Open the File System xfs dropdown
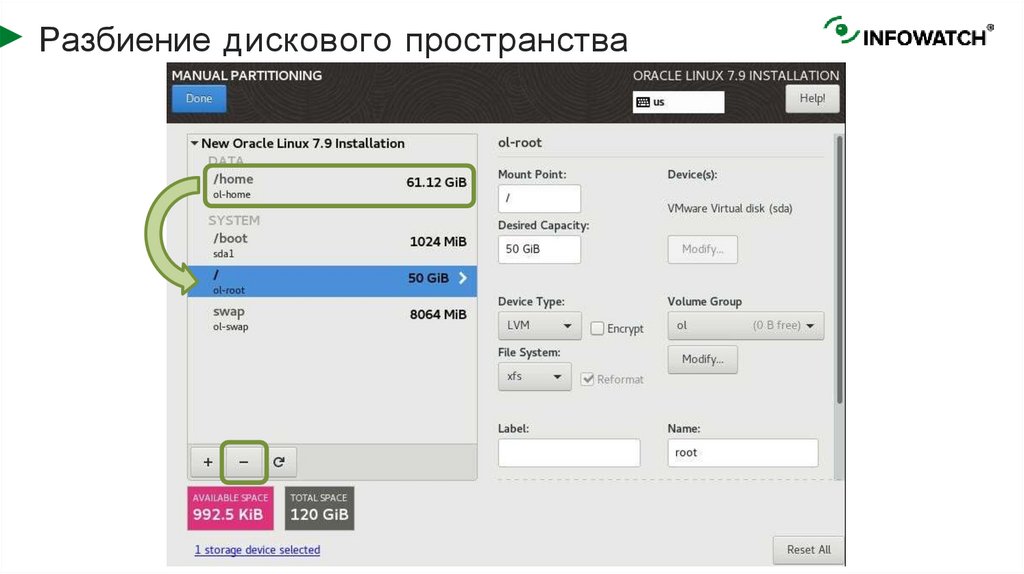1024x574 pixels. (534, 377)
